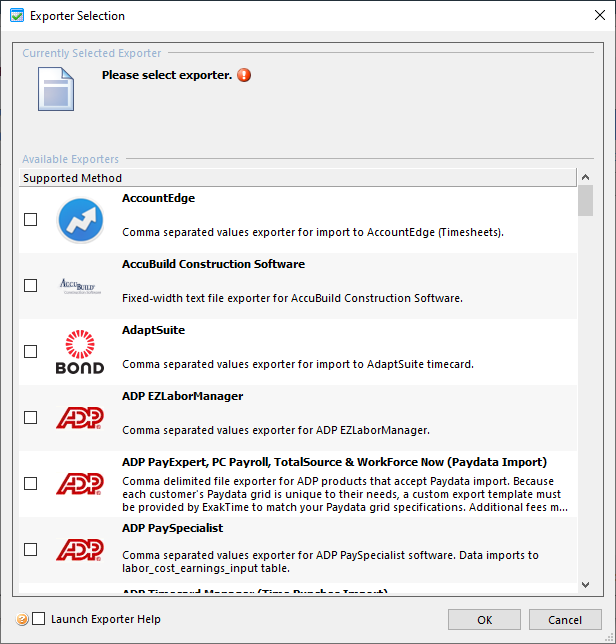The height and width of the screenshot is (644, 616).
Task: Check the ADP PayExpert Paydata Import checkbox
Action: (30, 484)
